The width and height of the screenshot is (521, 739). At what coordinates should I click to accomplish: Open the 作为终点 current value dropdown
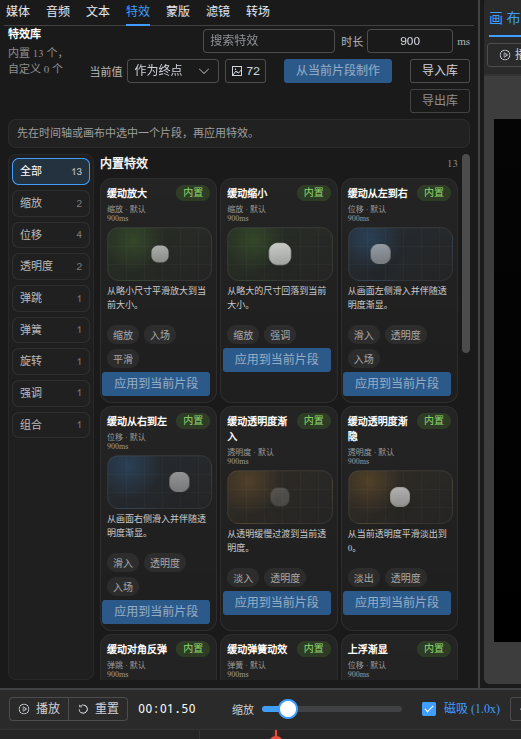tap(173, 71)
